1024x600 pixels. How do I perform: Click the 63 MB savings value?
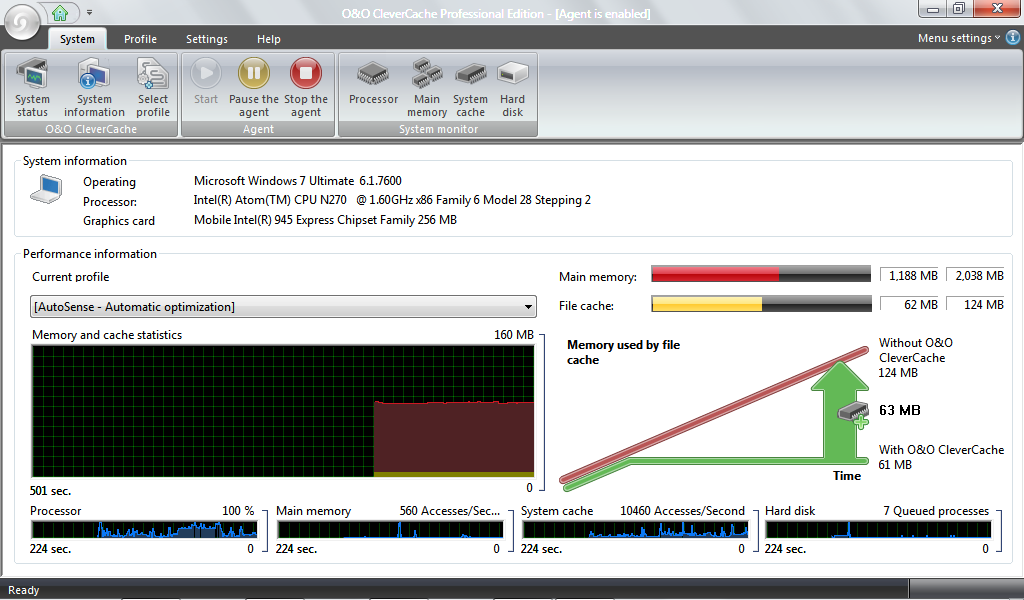pos(899,410)
